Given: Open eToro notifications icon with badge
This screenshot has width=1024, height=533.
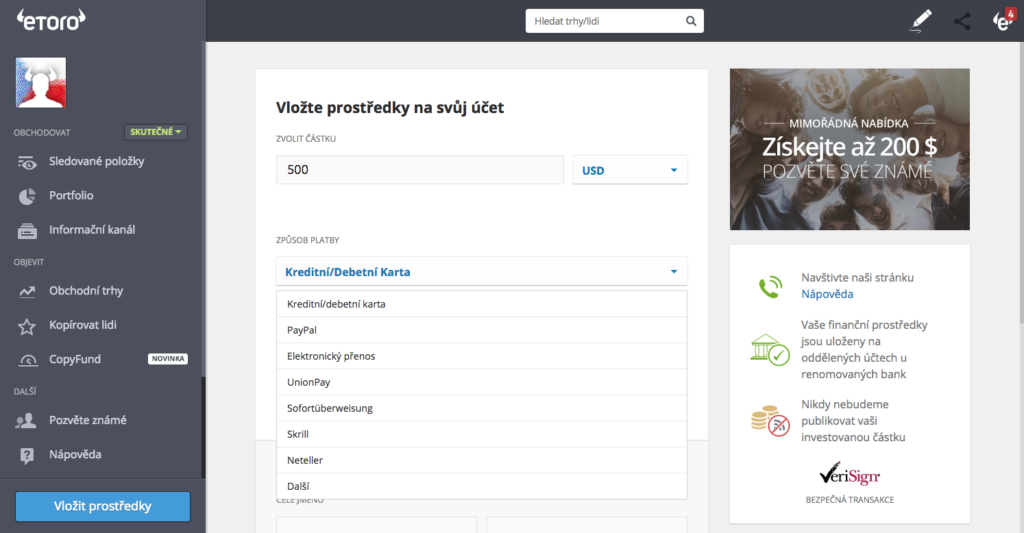Looking at the screenshot, I should click(1001, 20).
